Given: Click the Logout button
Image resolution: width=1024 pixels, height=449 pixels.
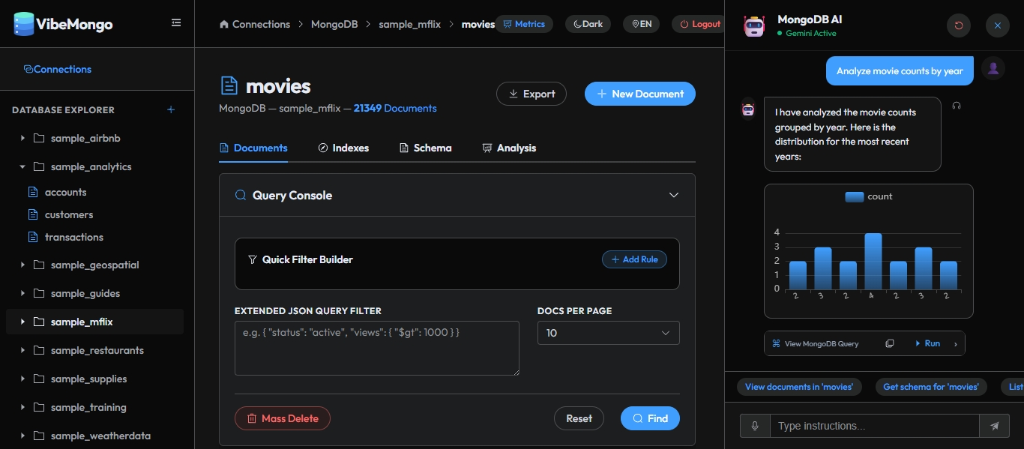Looking at the screenshot, I should [x=699, y=24].
